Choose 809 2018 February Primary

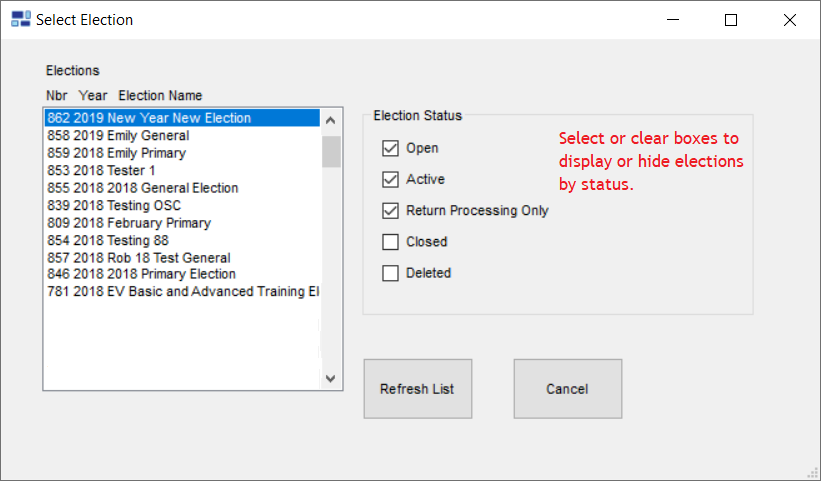pos(182,223)
